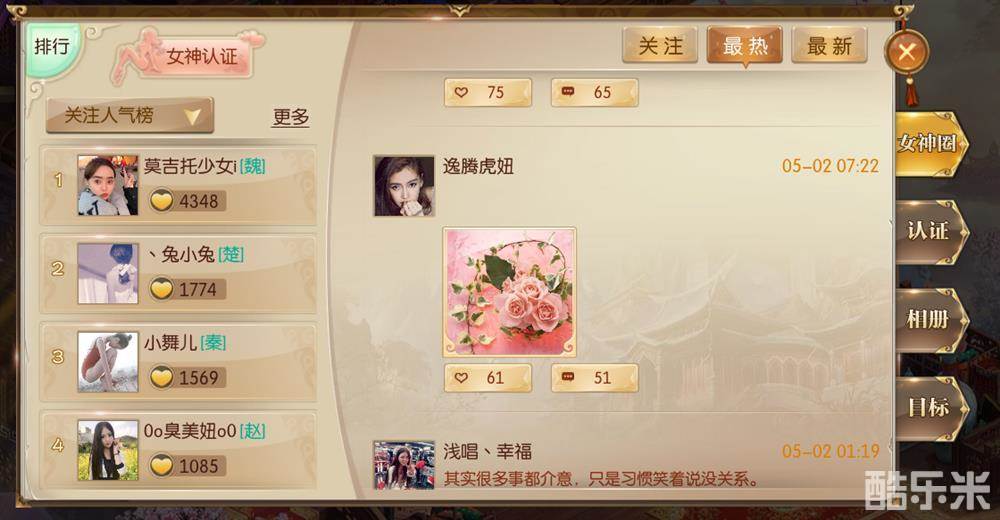The height and width of the screenshot is (520, 1000).
Task: Click the gold heart icon beside 1085
Action: click(161, 466)
